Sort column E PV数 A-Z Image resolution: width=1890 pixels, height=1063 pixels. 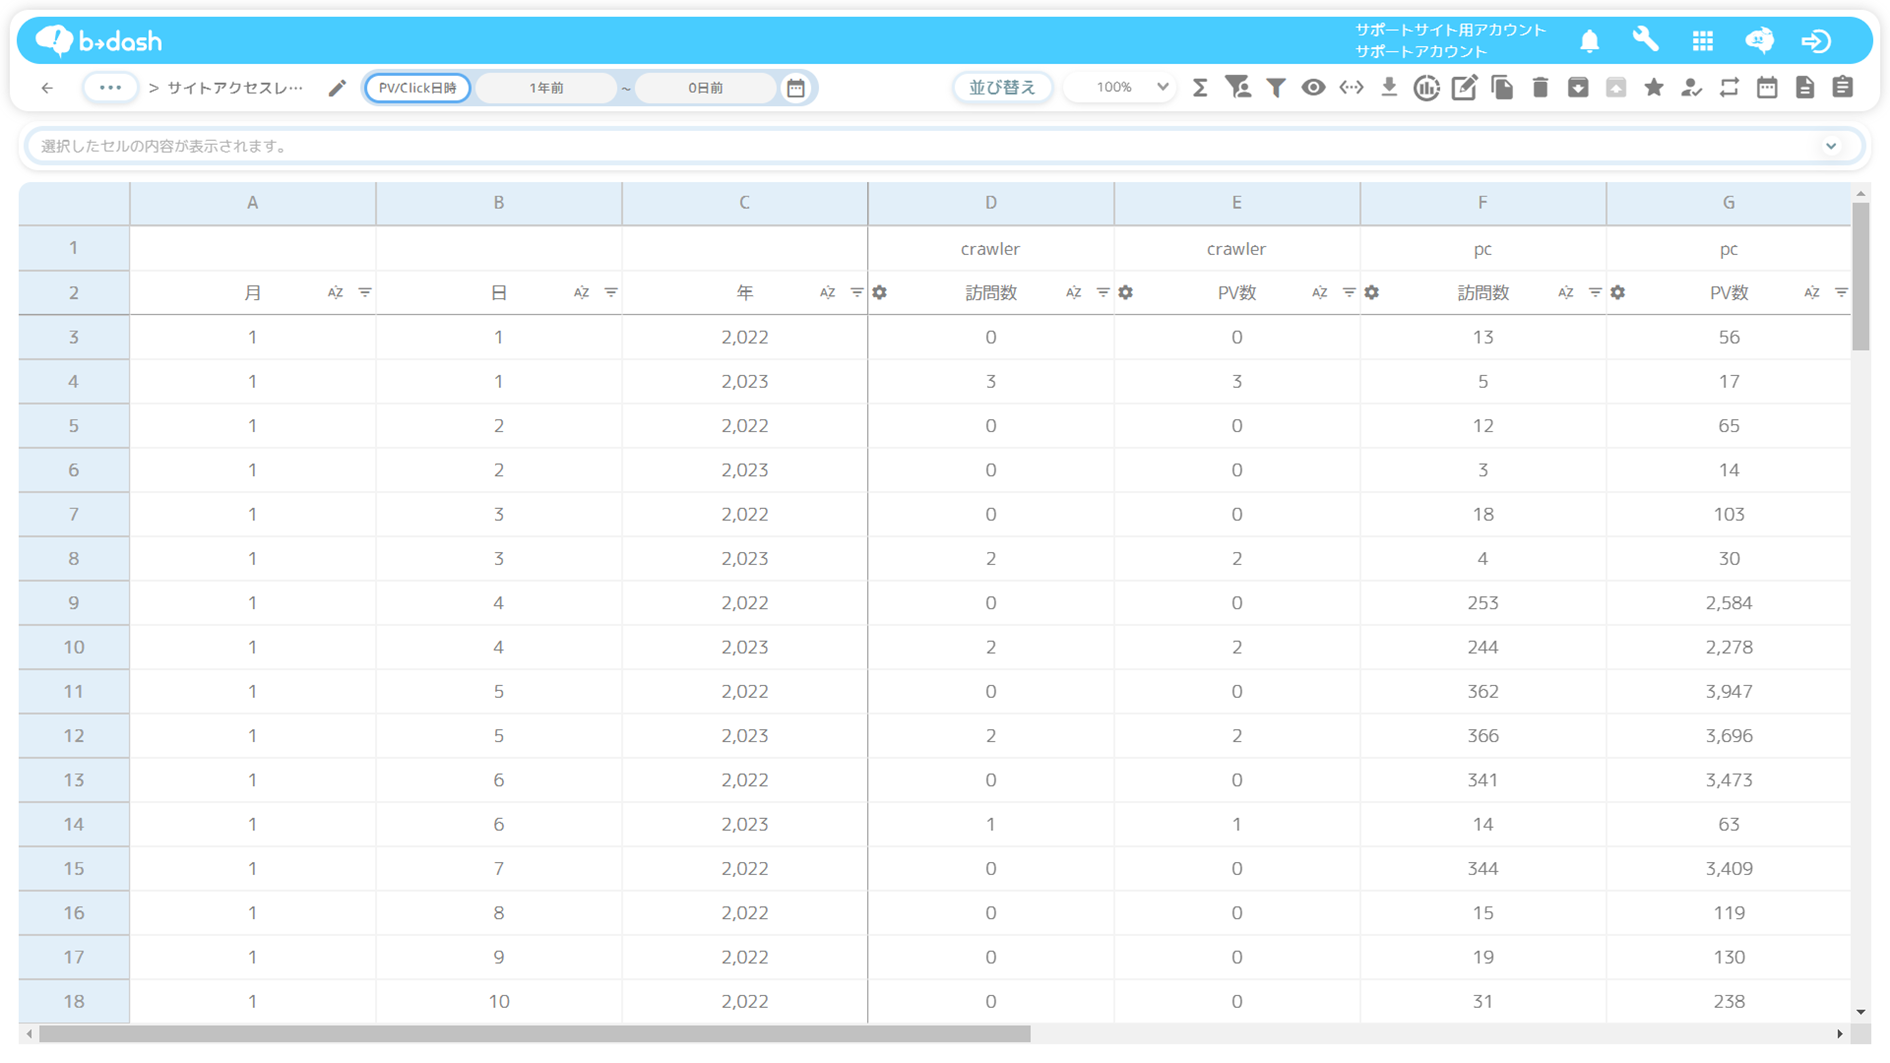(1319, 293)
